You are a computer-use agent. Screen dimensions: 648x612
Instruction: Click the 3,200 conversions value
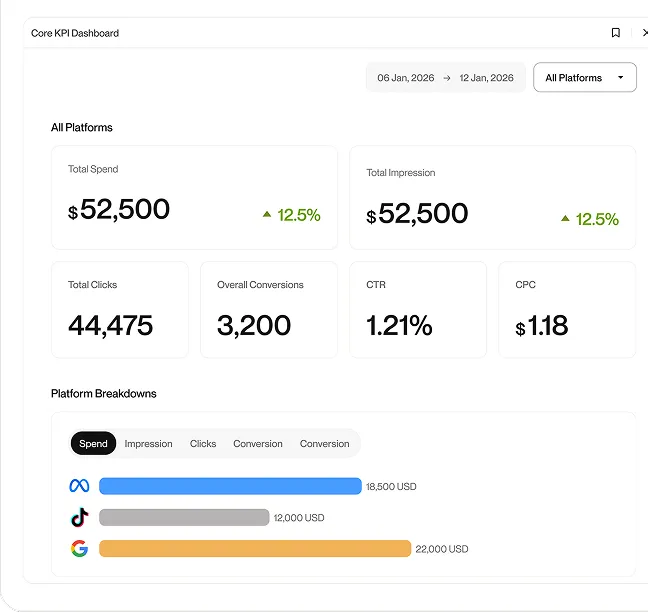coord(254,326)
